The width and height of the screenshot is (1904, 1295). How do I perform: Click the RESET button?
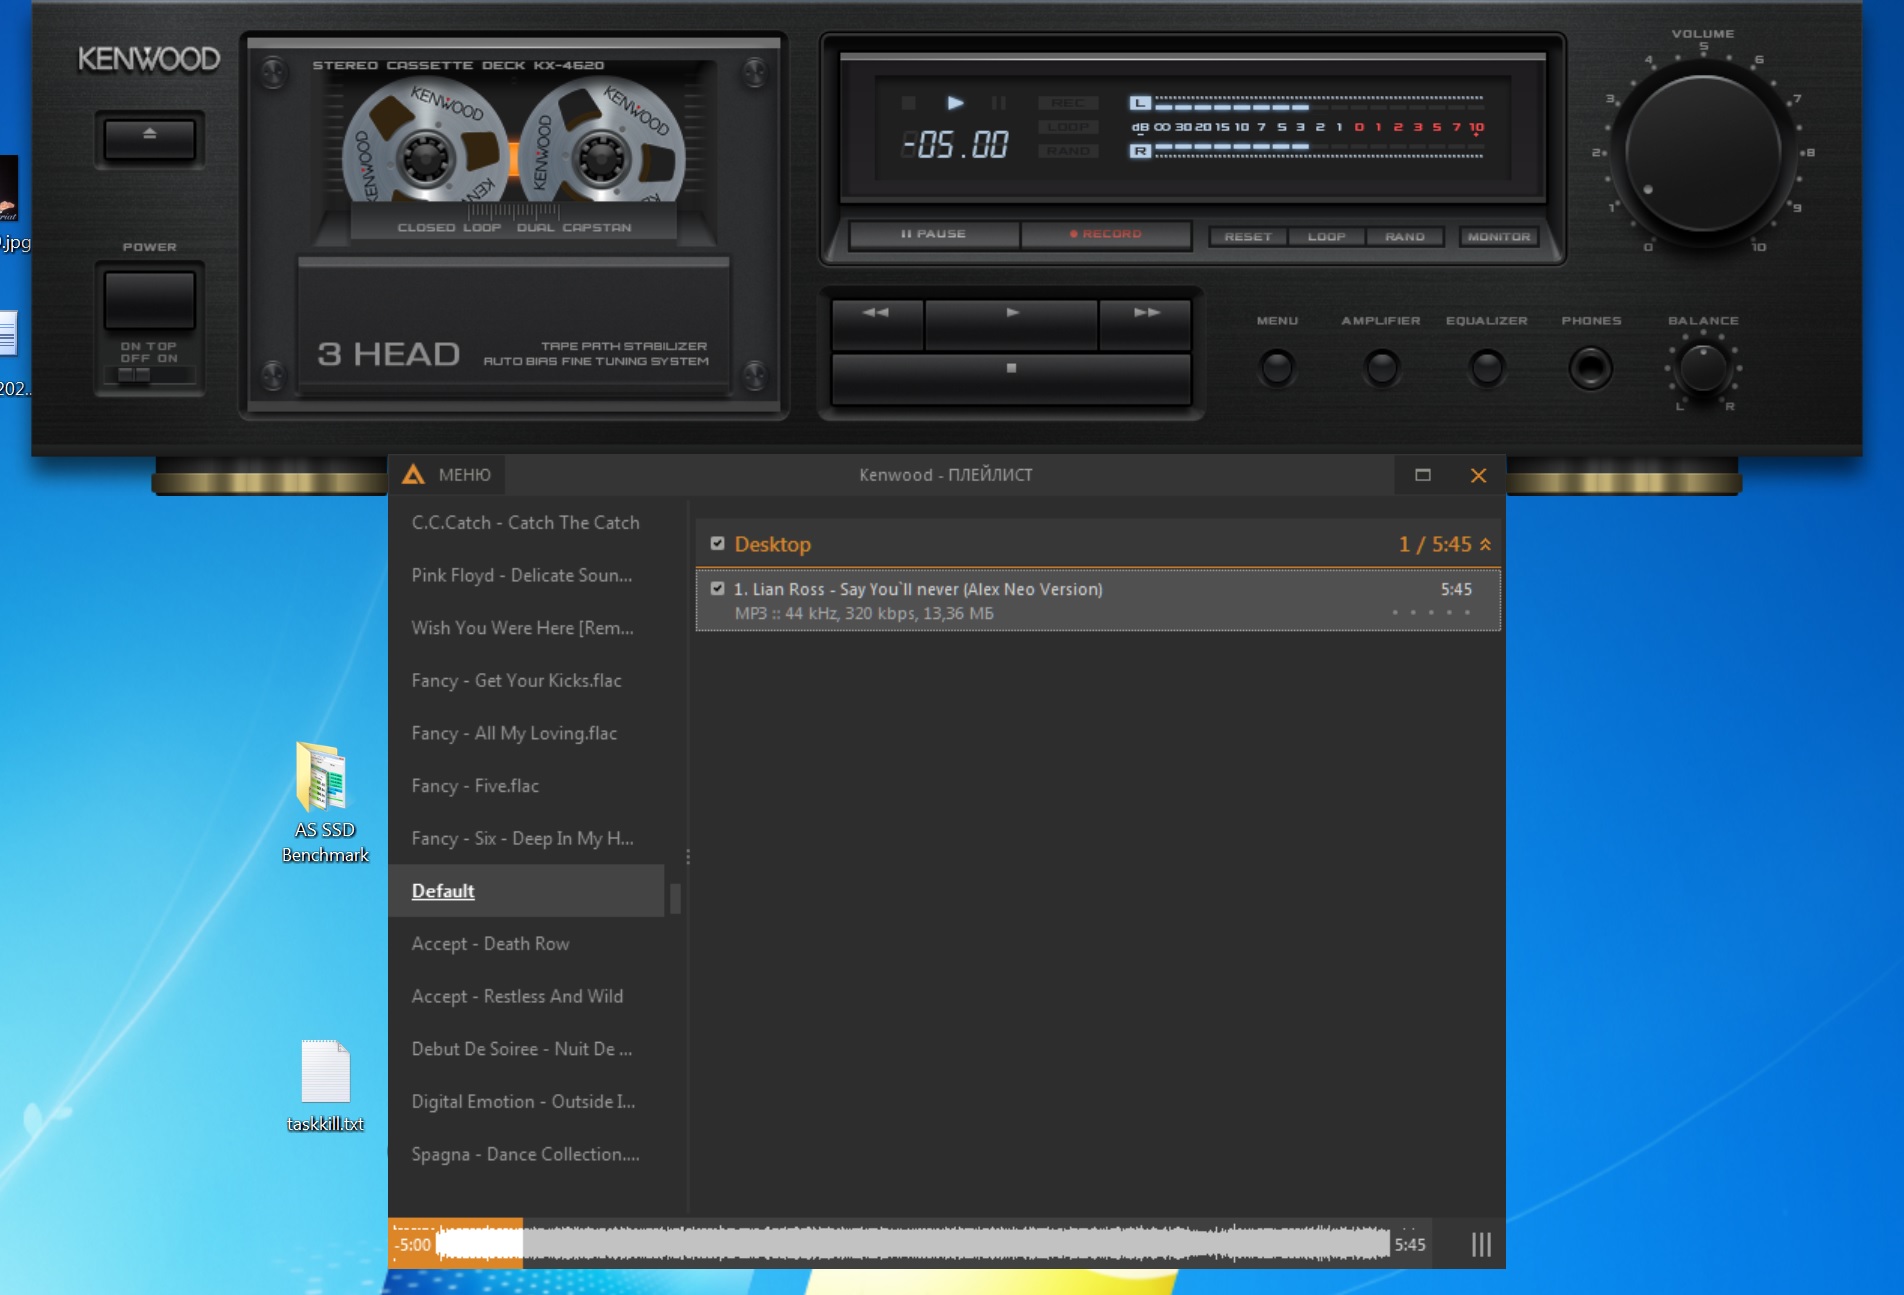(1248, 237)
